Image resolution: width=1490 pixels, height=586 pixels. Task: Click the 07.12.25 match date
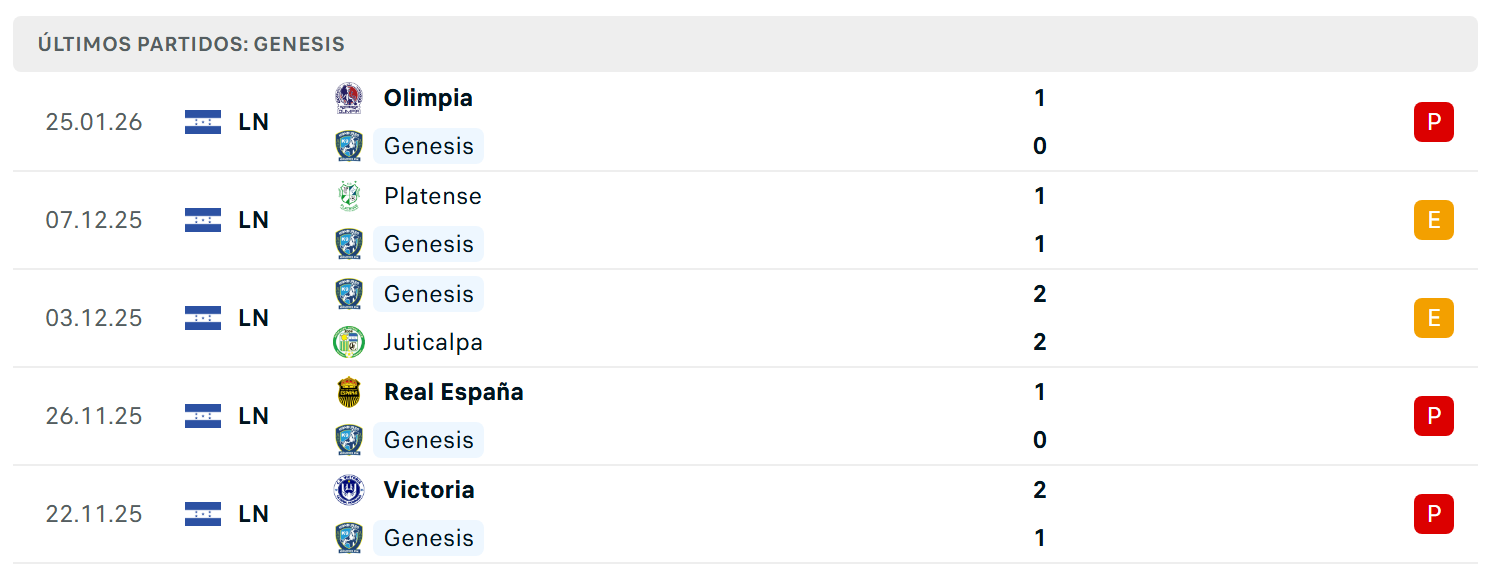point(94,220)
